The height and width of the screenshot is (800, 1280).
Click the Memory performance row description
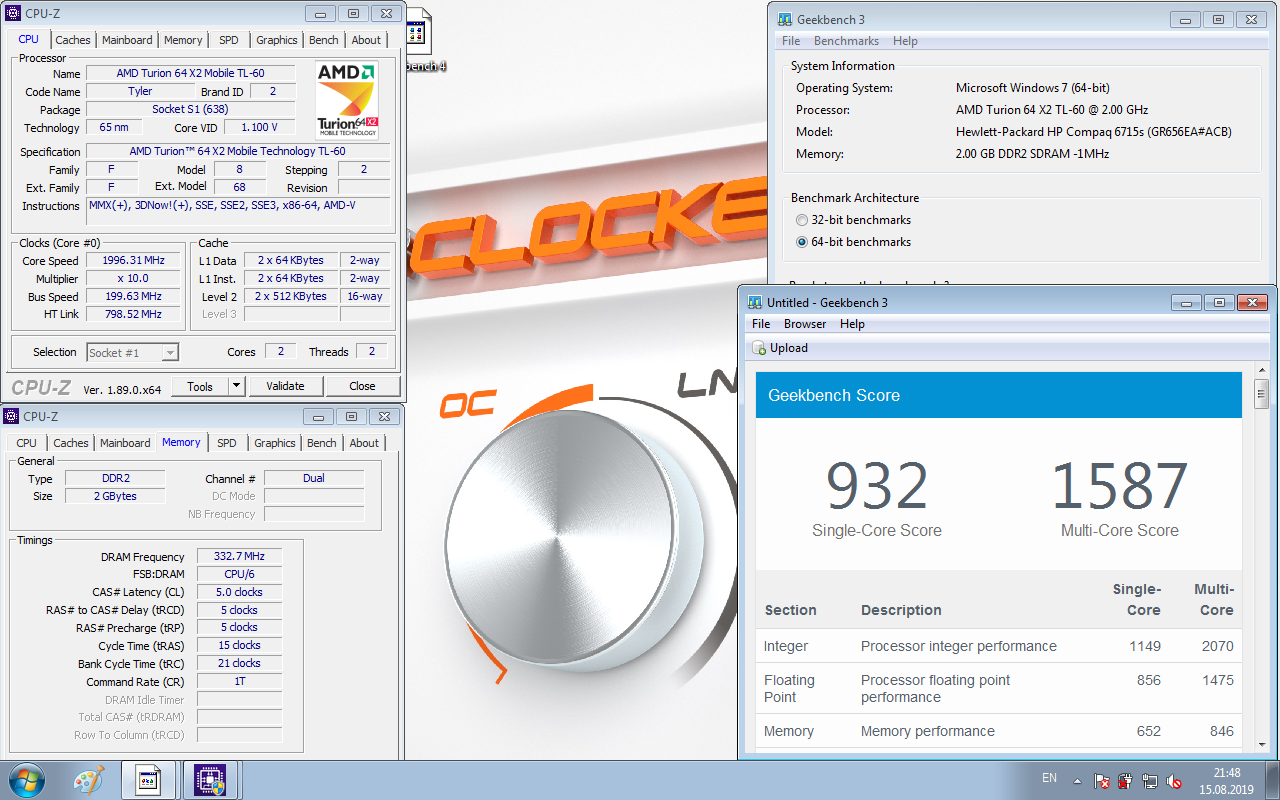tap(927, 731)
